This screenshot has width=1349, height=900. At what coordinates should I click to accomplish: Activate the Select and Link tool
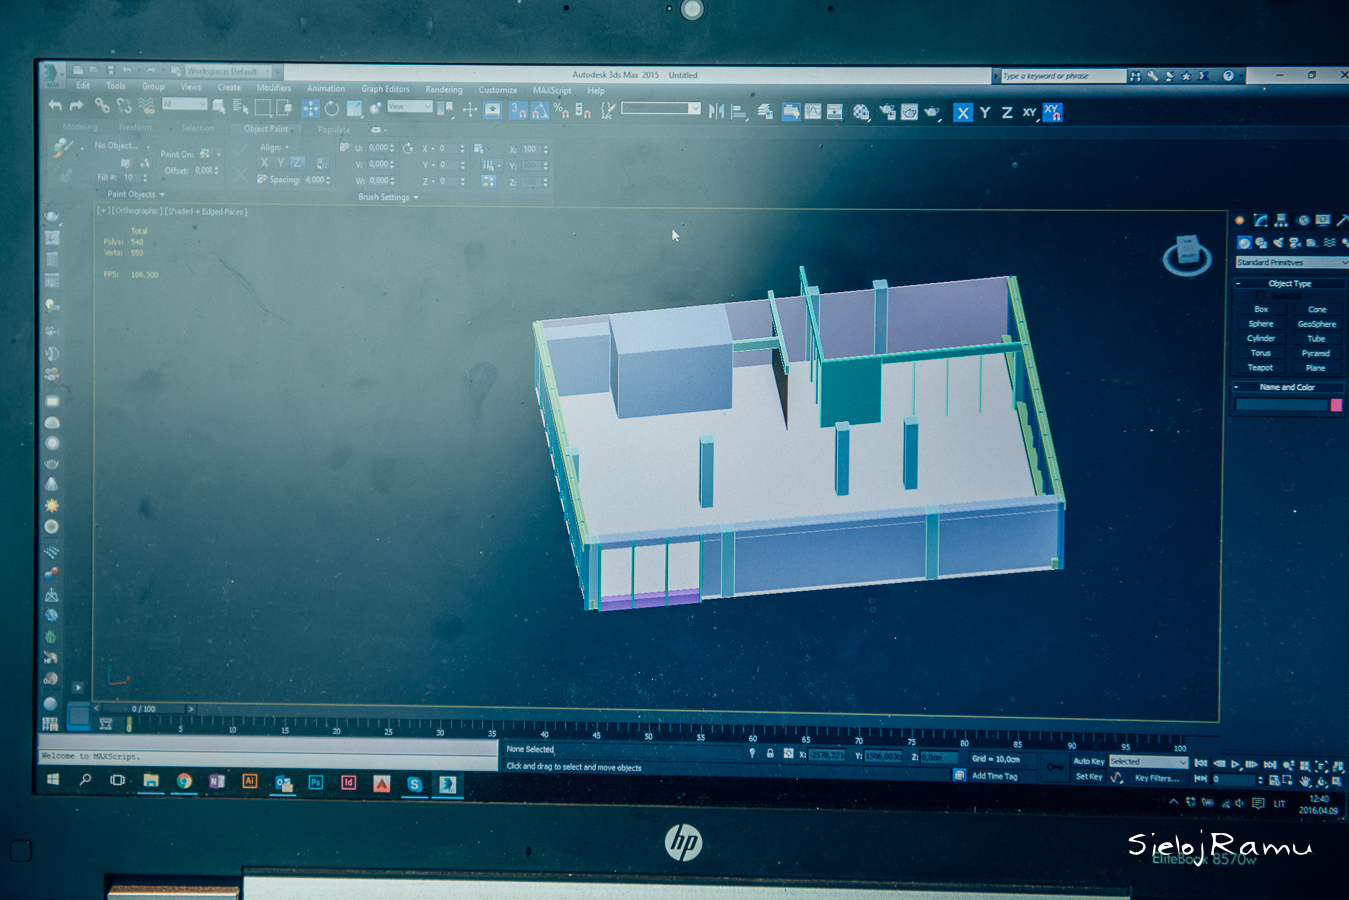pyautogui.click(x=102, y=105)
